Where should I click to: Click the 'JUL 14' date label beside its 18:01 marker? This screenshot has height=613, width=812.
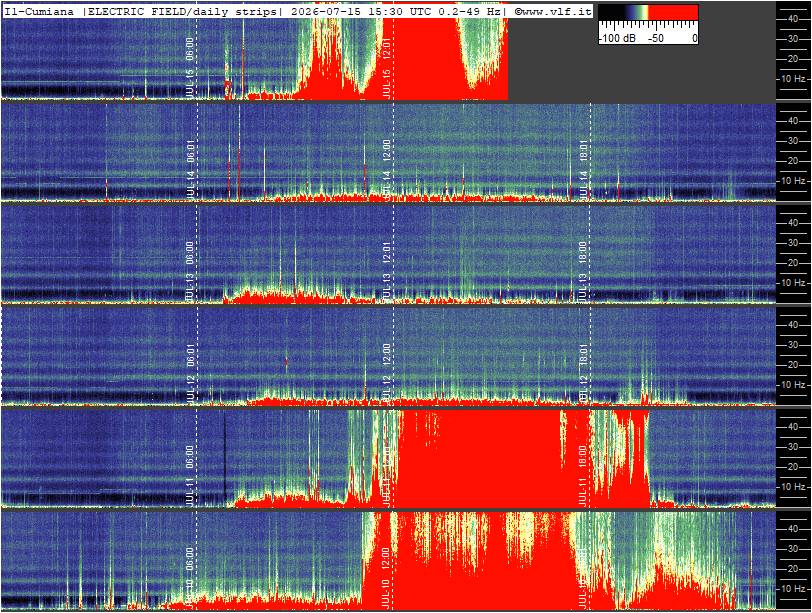pyautogui.click(x=583, y=185)
